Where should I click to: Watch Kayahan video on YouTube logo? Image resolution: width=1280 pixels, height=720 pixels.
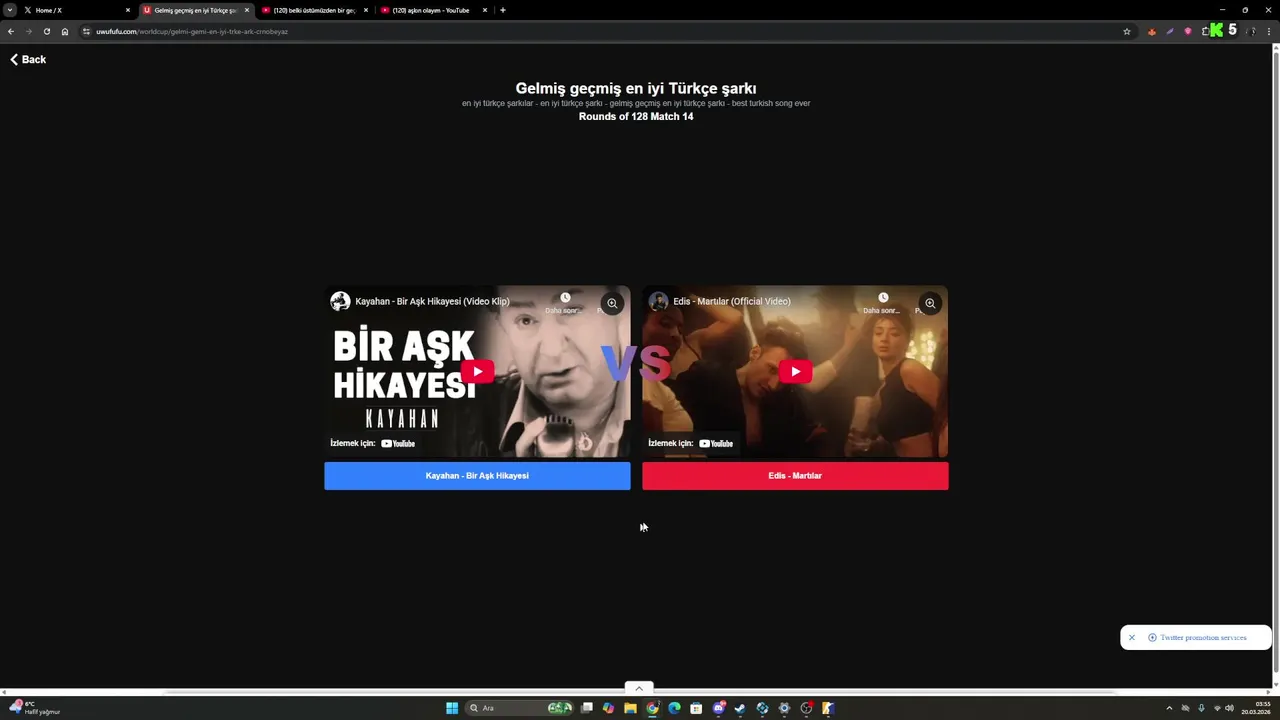point(398,443)
